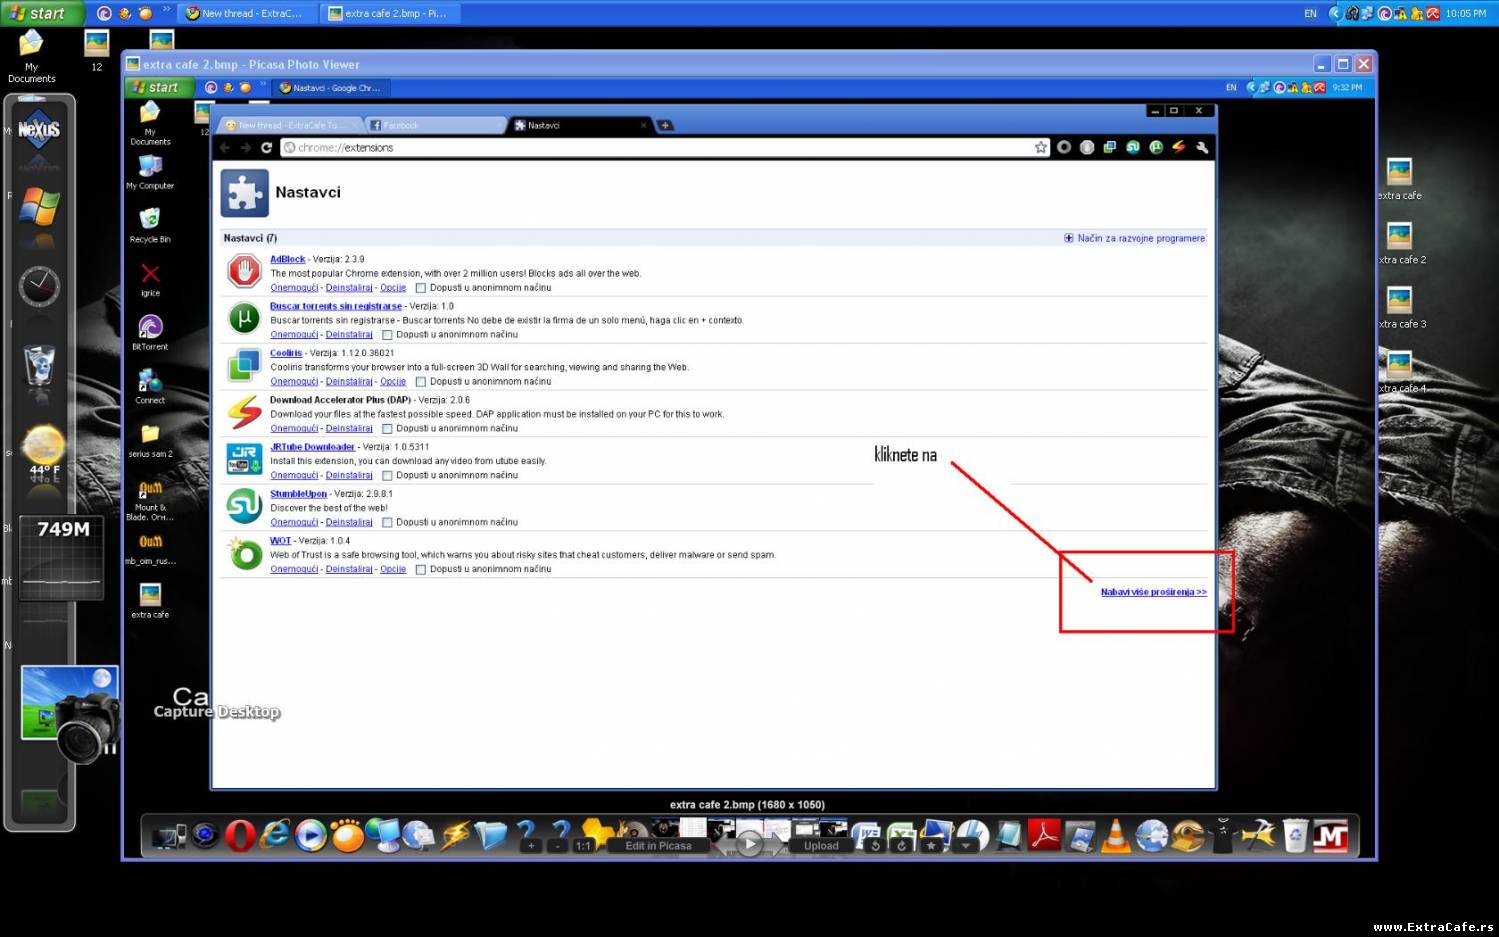Click the 749M memory meter widget
1499x937 pixels.
point(62,558)
